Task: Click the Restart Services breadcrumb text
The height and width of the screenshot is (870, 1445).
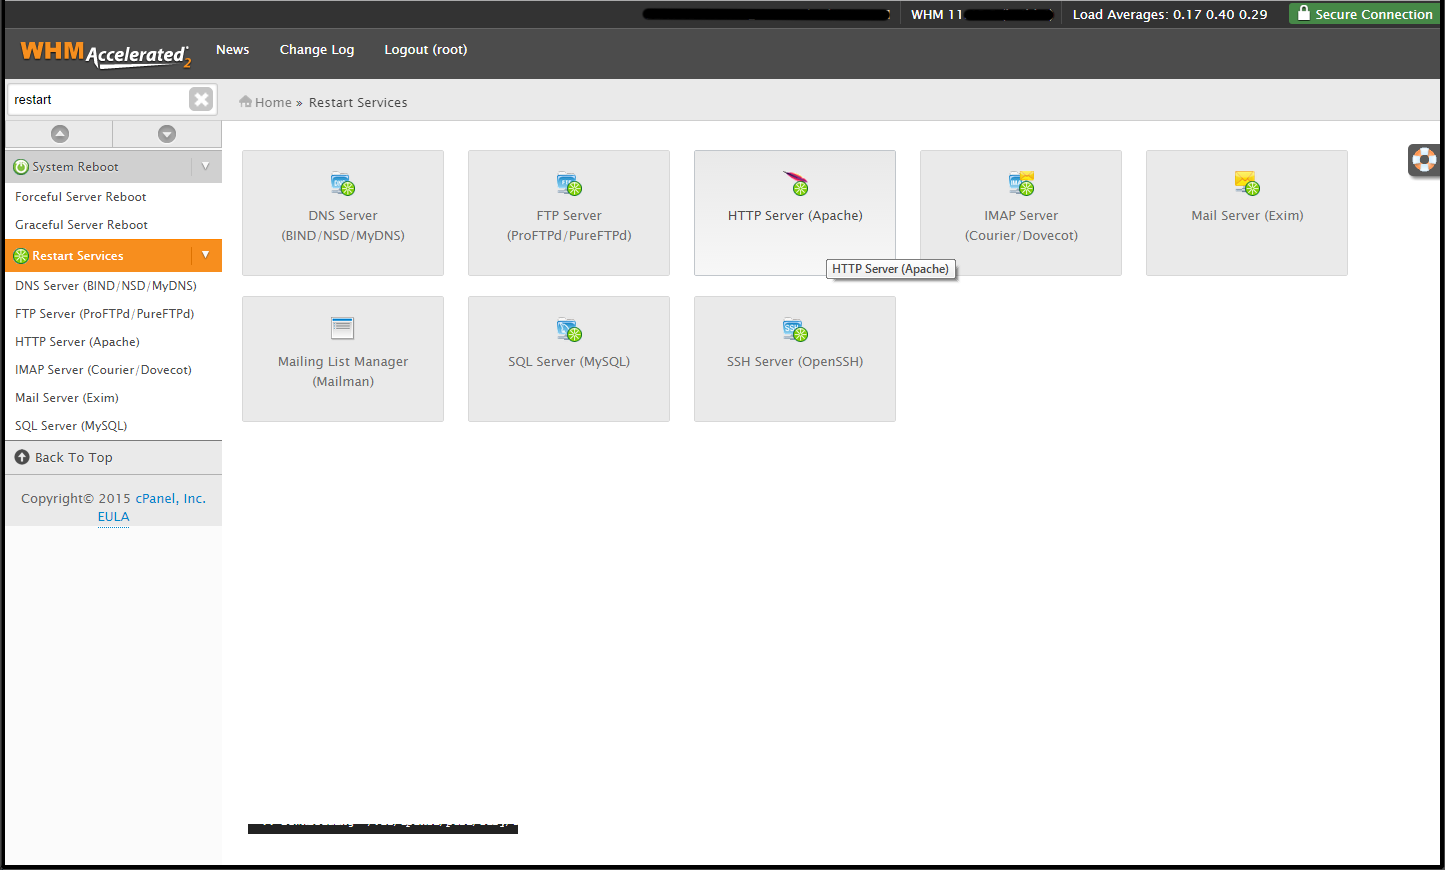Action: [x=358, y=102]
